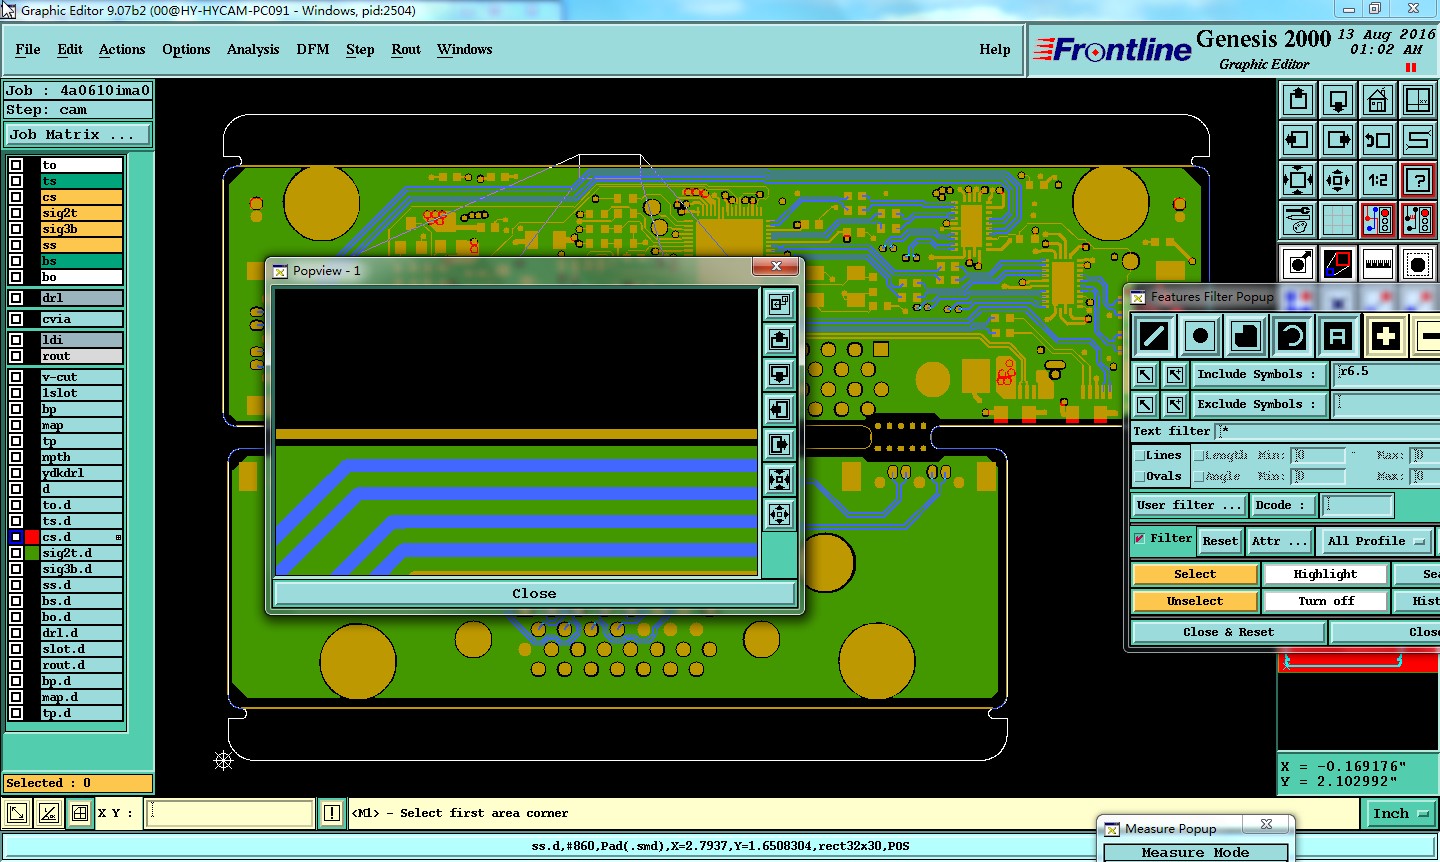This screenshot has height=862, width=1440.
Task: Click the pan left icon in Popview
Action: [x=779, y=409]
